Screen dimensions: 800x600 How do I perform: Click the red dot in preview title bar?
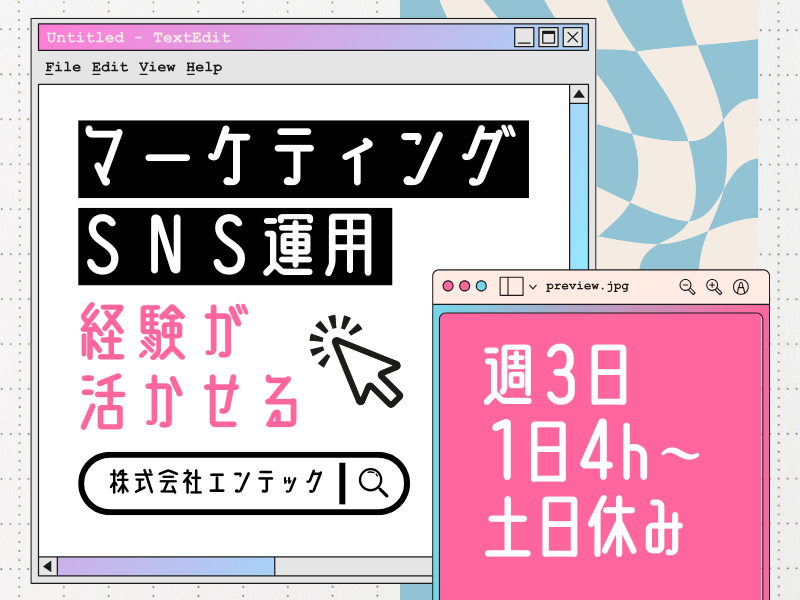(x=448, y=286)
